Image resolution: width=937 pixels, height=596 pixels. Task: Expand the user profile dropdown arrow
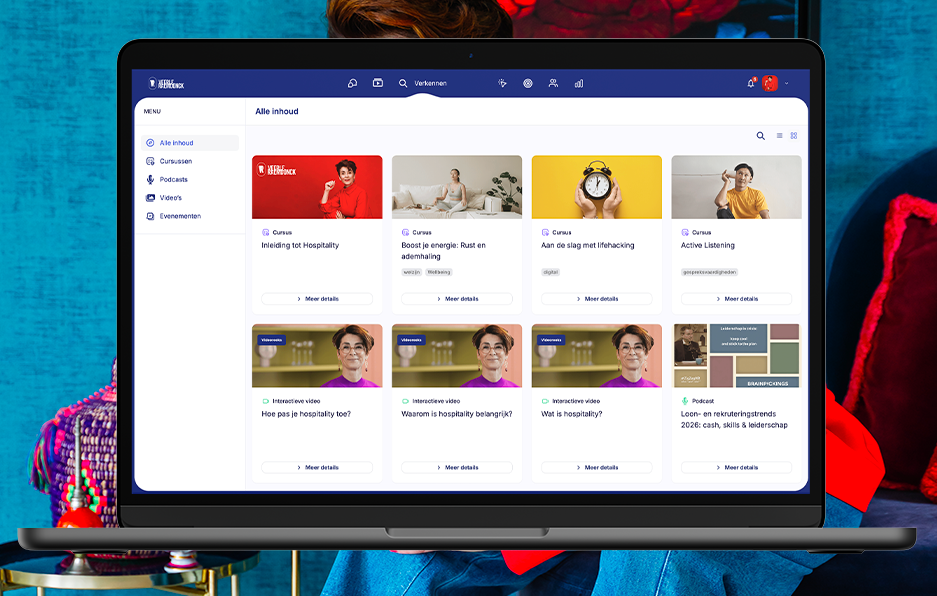coord(787,84)
